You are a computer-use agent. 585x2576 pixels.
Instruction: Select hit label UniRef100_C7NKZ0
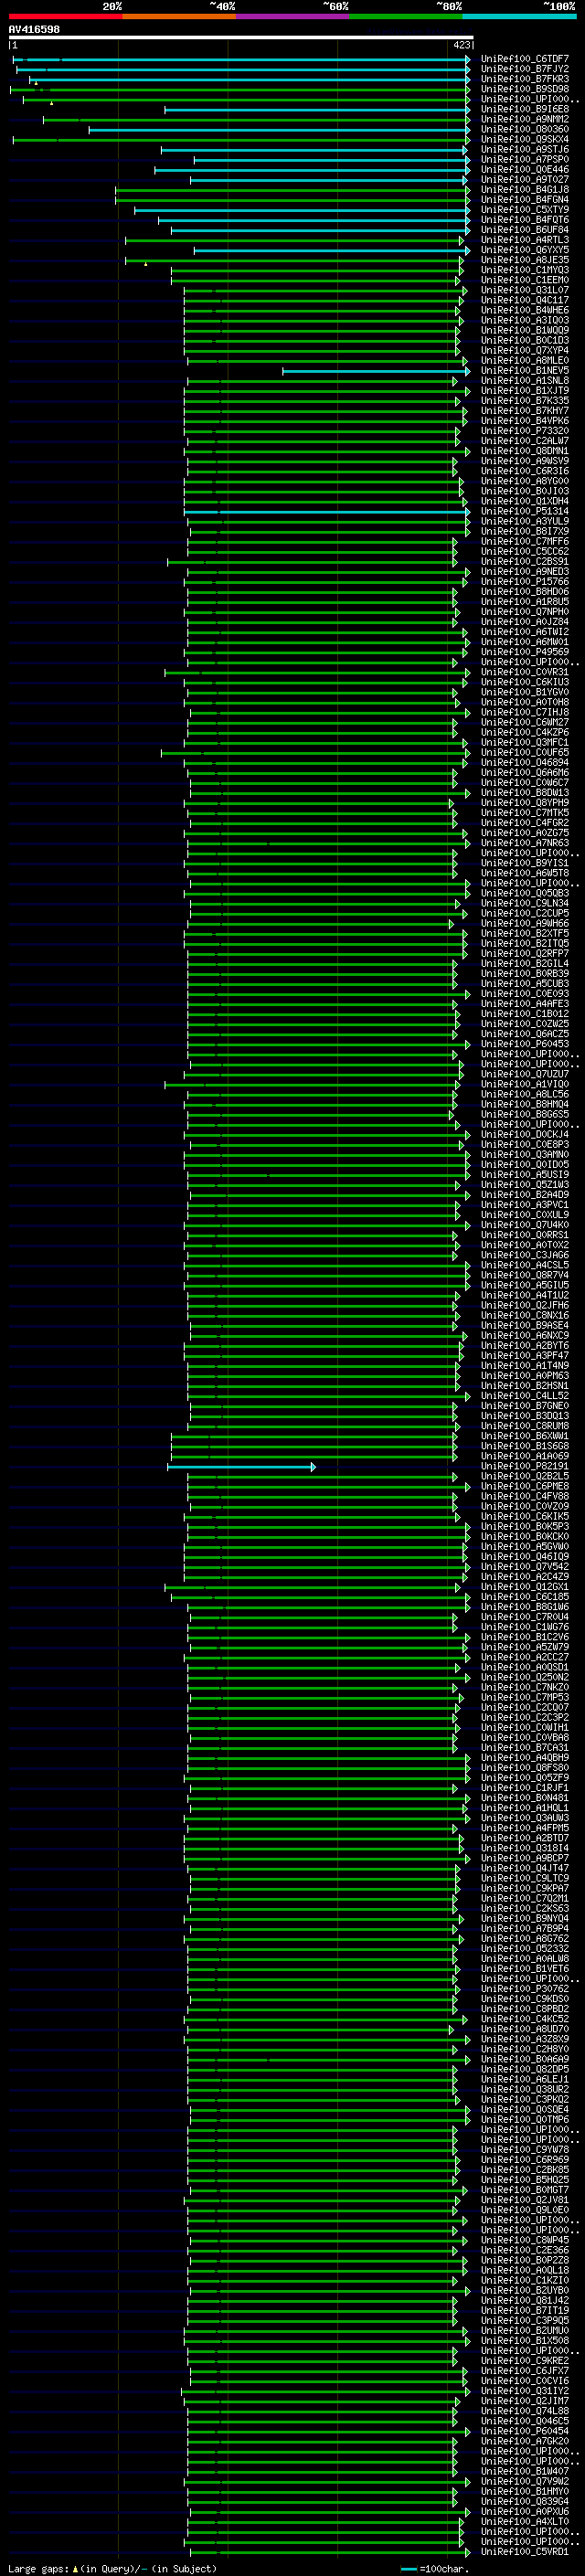click(525, 1688)
